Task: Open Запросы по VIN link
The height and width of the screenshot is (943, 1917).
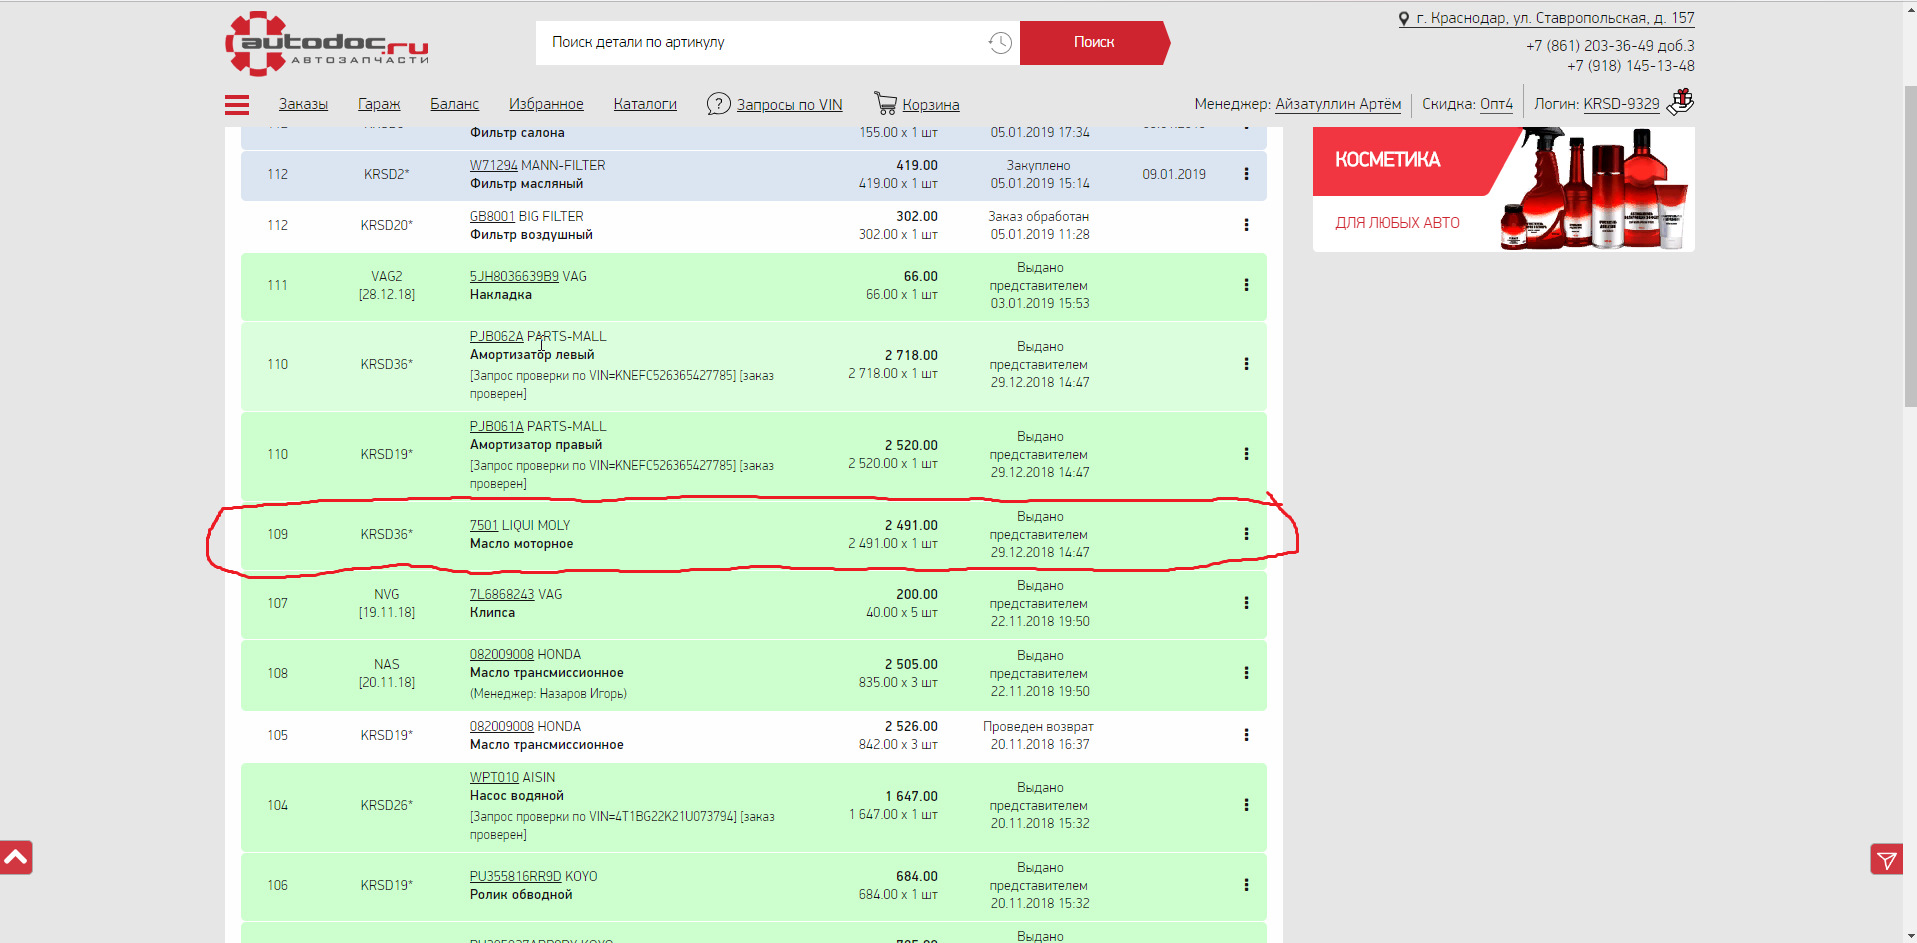Action: 789,105
